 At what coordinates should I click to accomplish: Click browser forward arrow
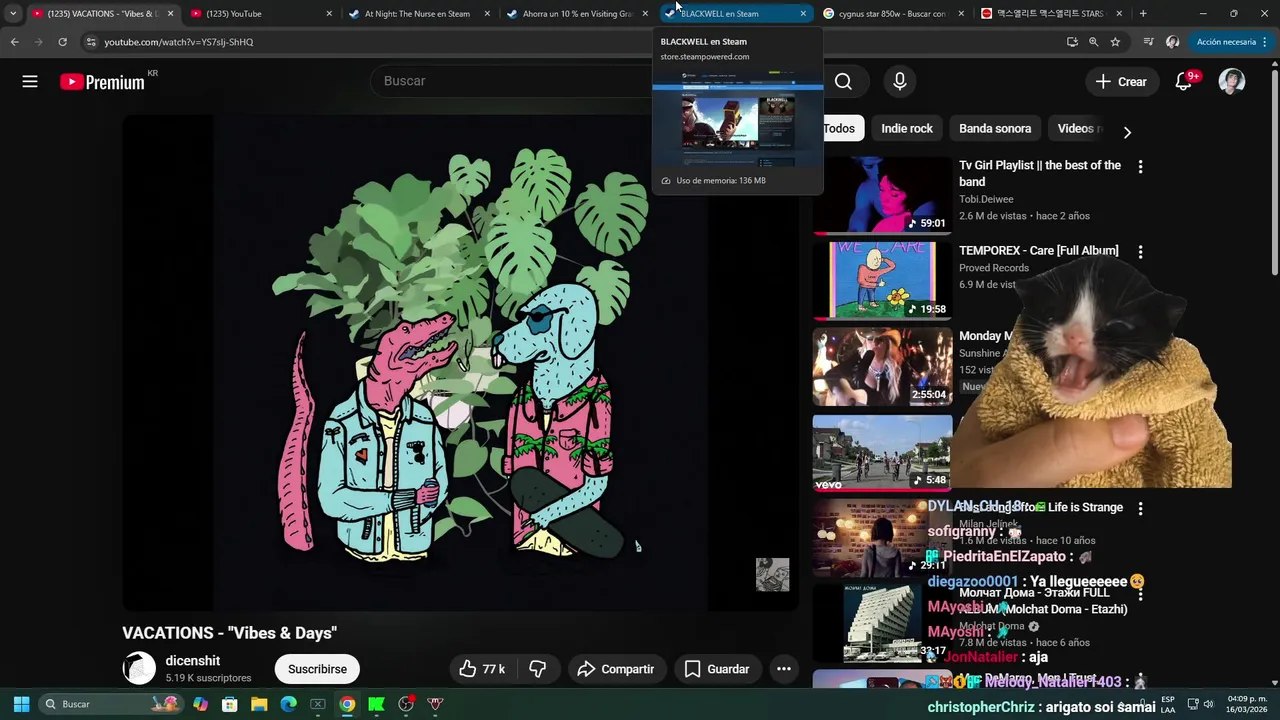pyautogui.click(x=38, y=42)
